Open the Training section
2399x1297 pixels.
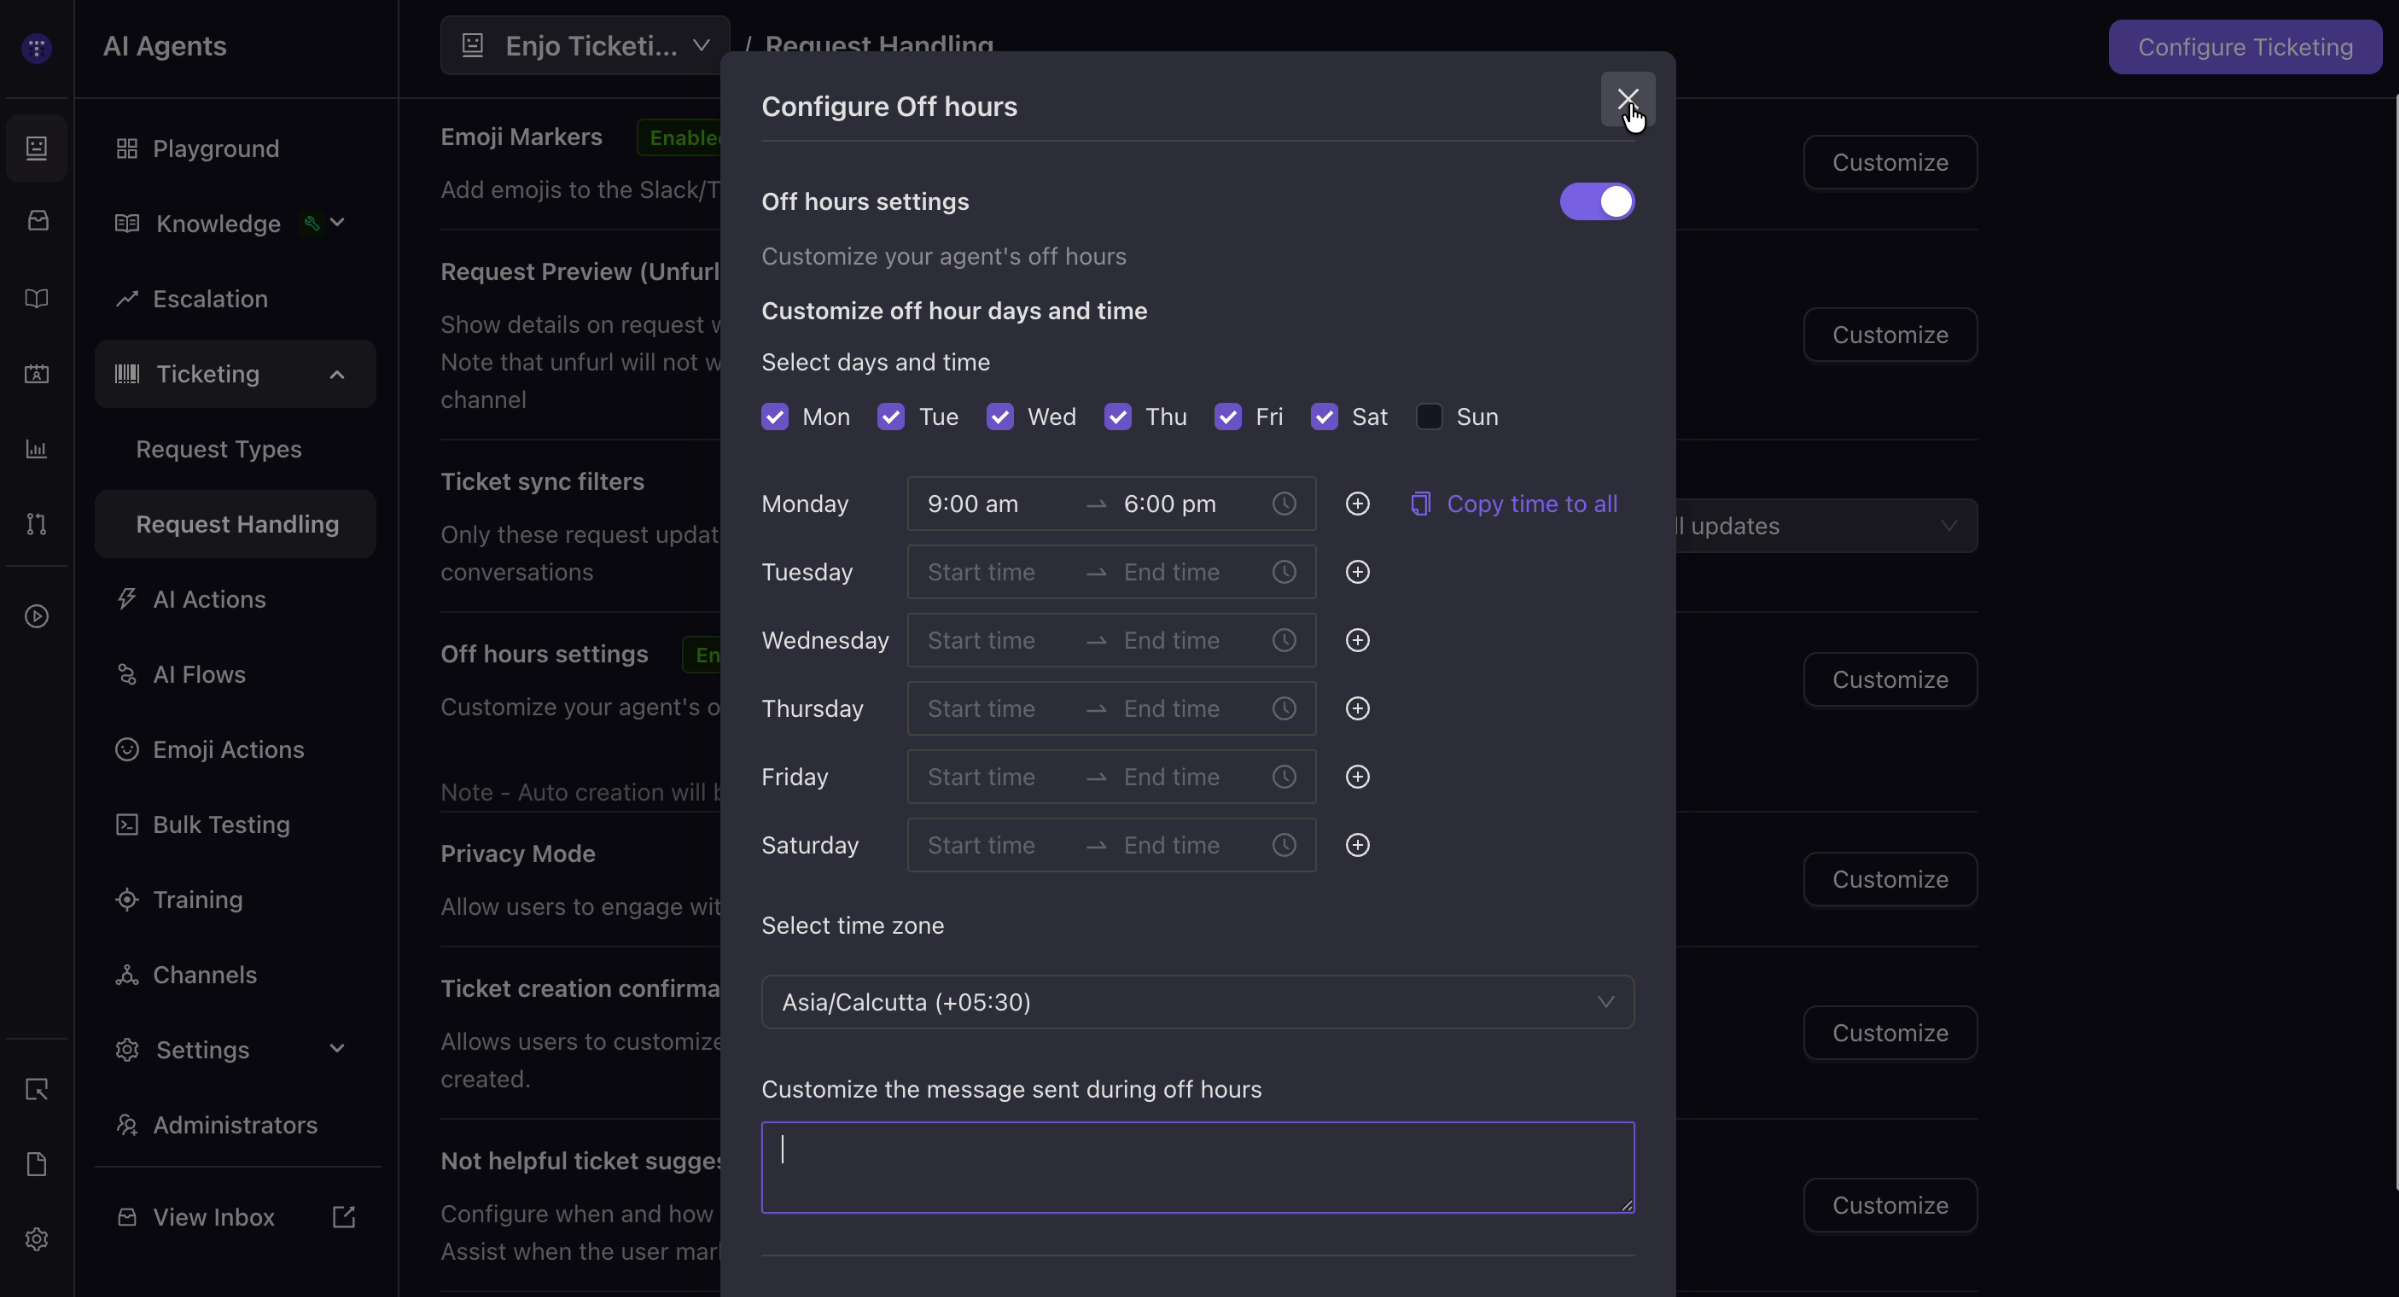(235, 900)
